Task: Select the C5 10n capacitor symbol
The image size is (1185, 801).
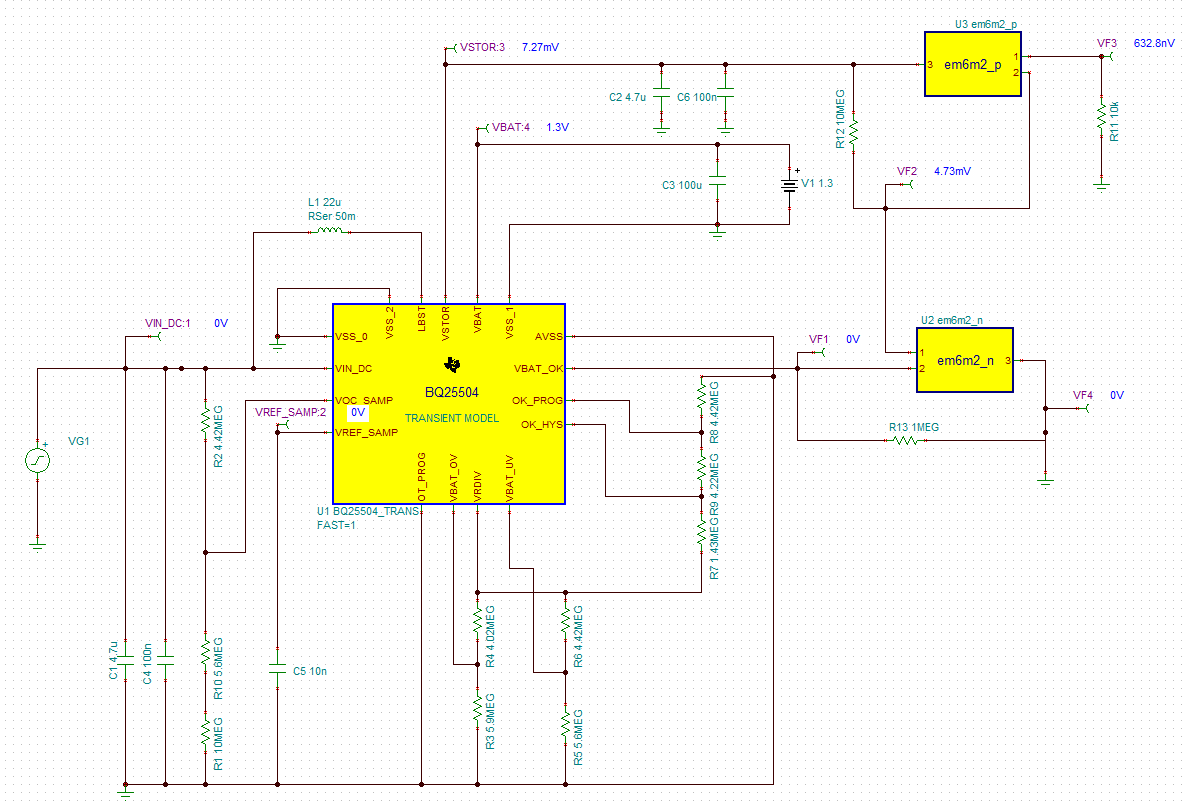Action: (x=277, y=670)
